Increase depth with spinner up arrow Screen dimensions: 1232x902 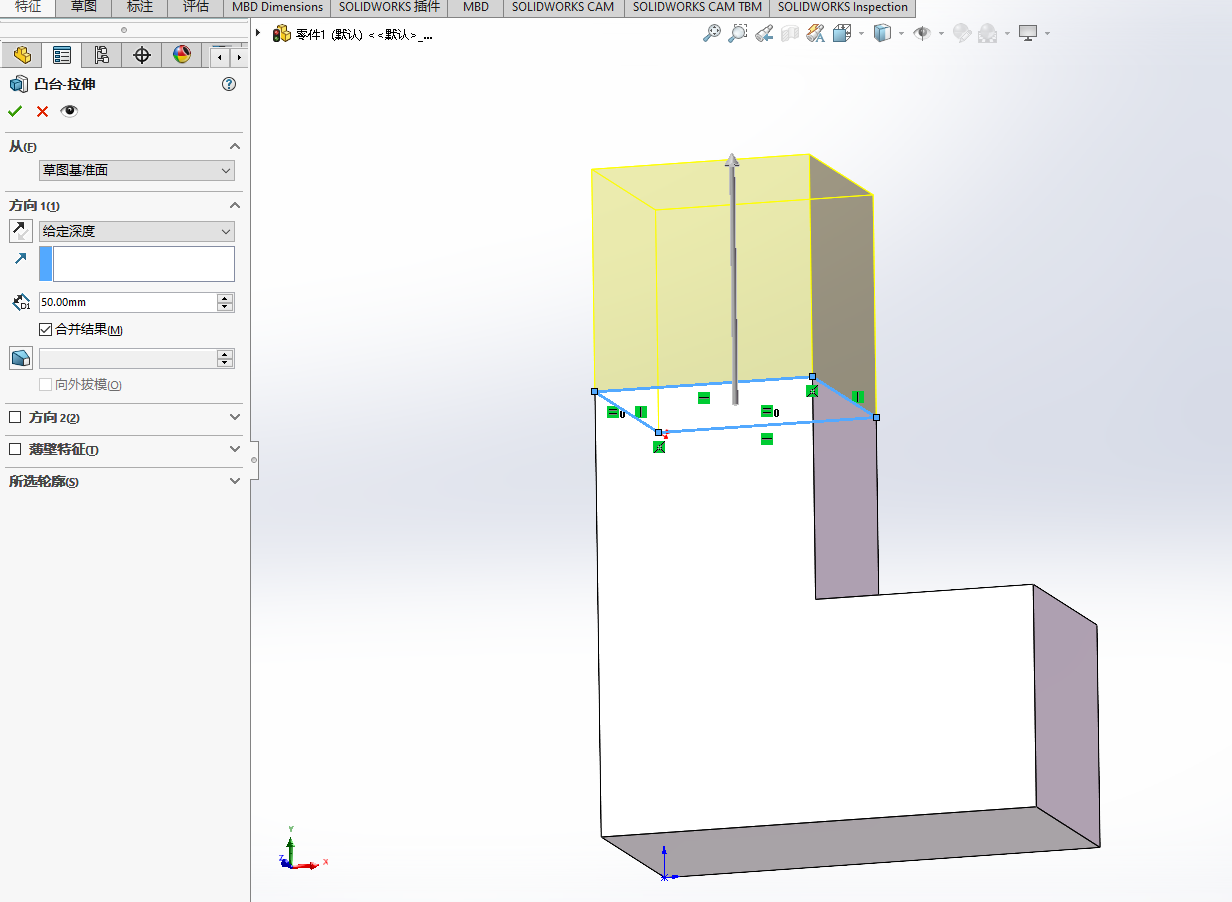[x=225, y=297]
